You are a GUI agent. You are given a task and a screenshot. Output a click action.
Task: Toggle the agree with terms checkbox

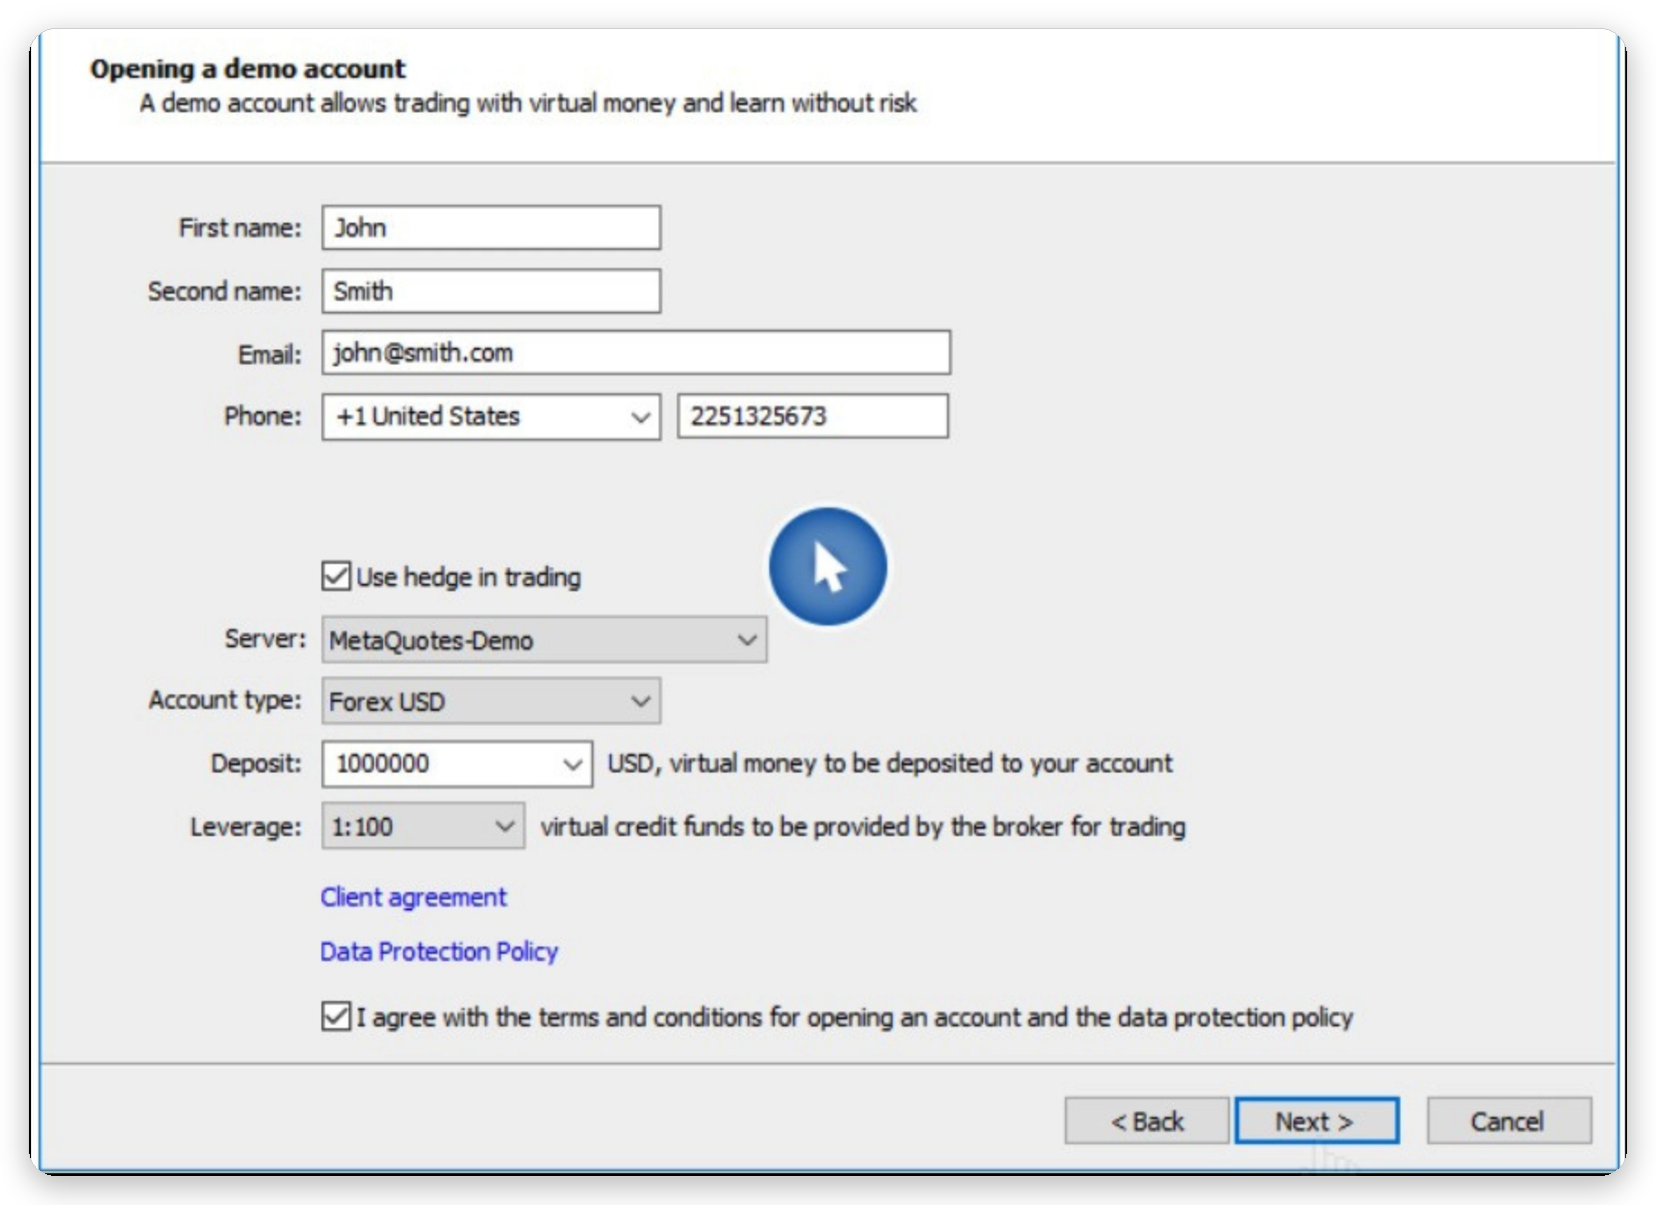[x=336, y=1016]
